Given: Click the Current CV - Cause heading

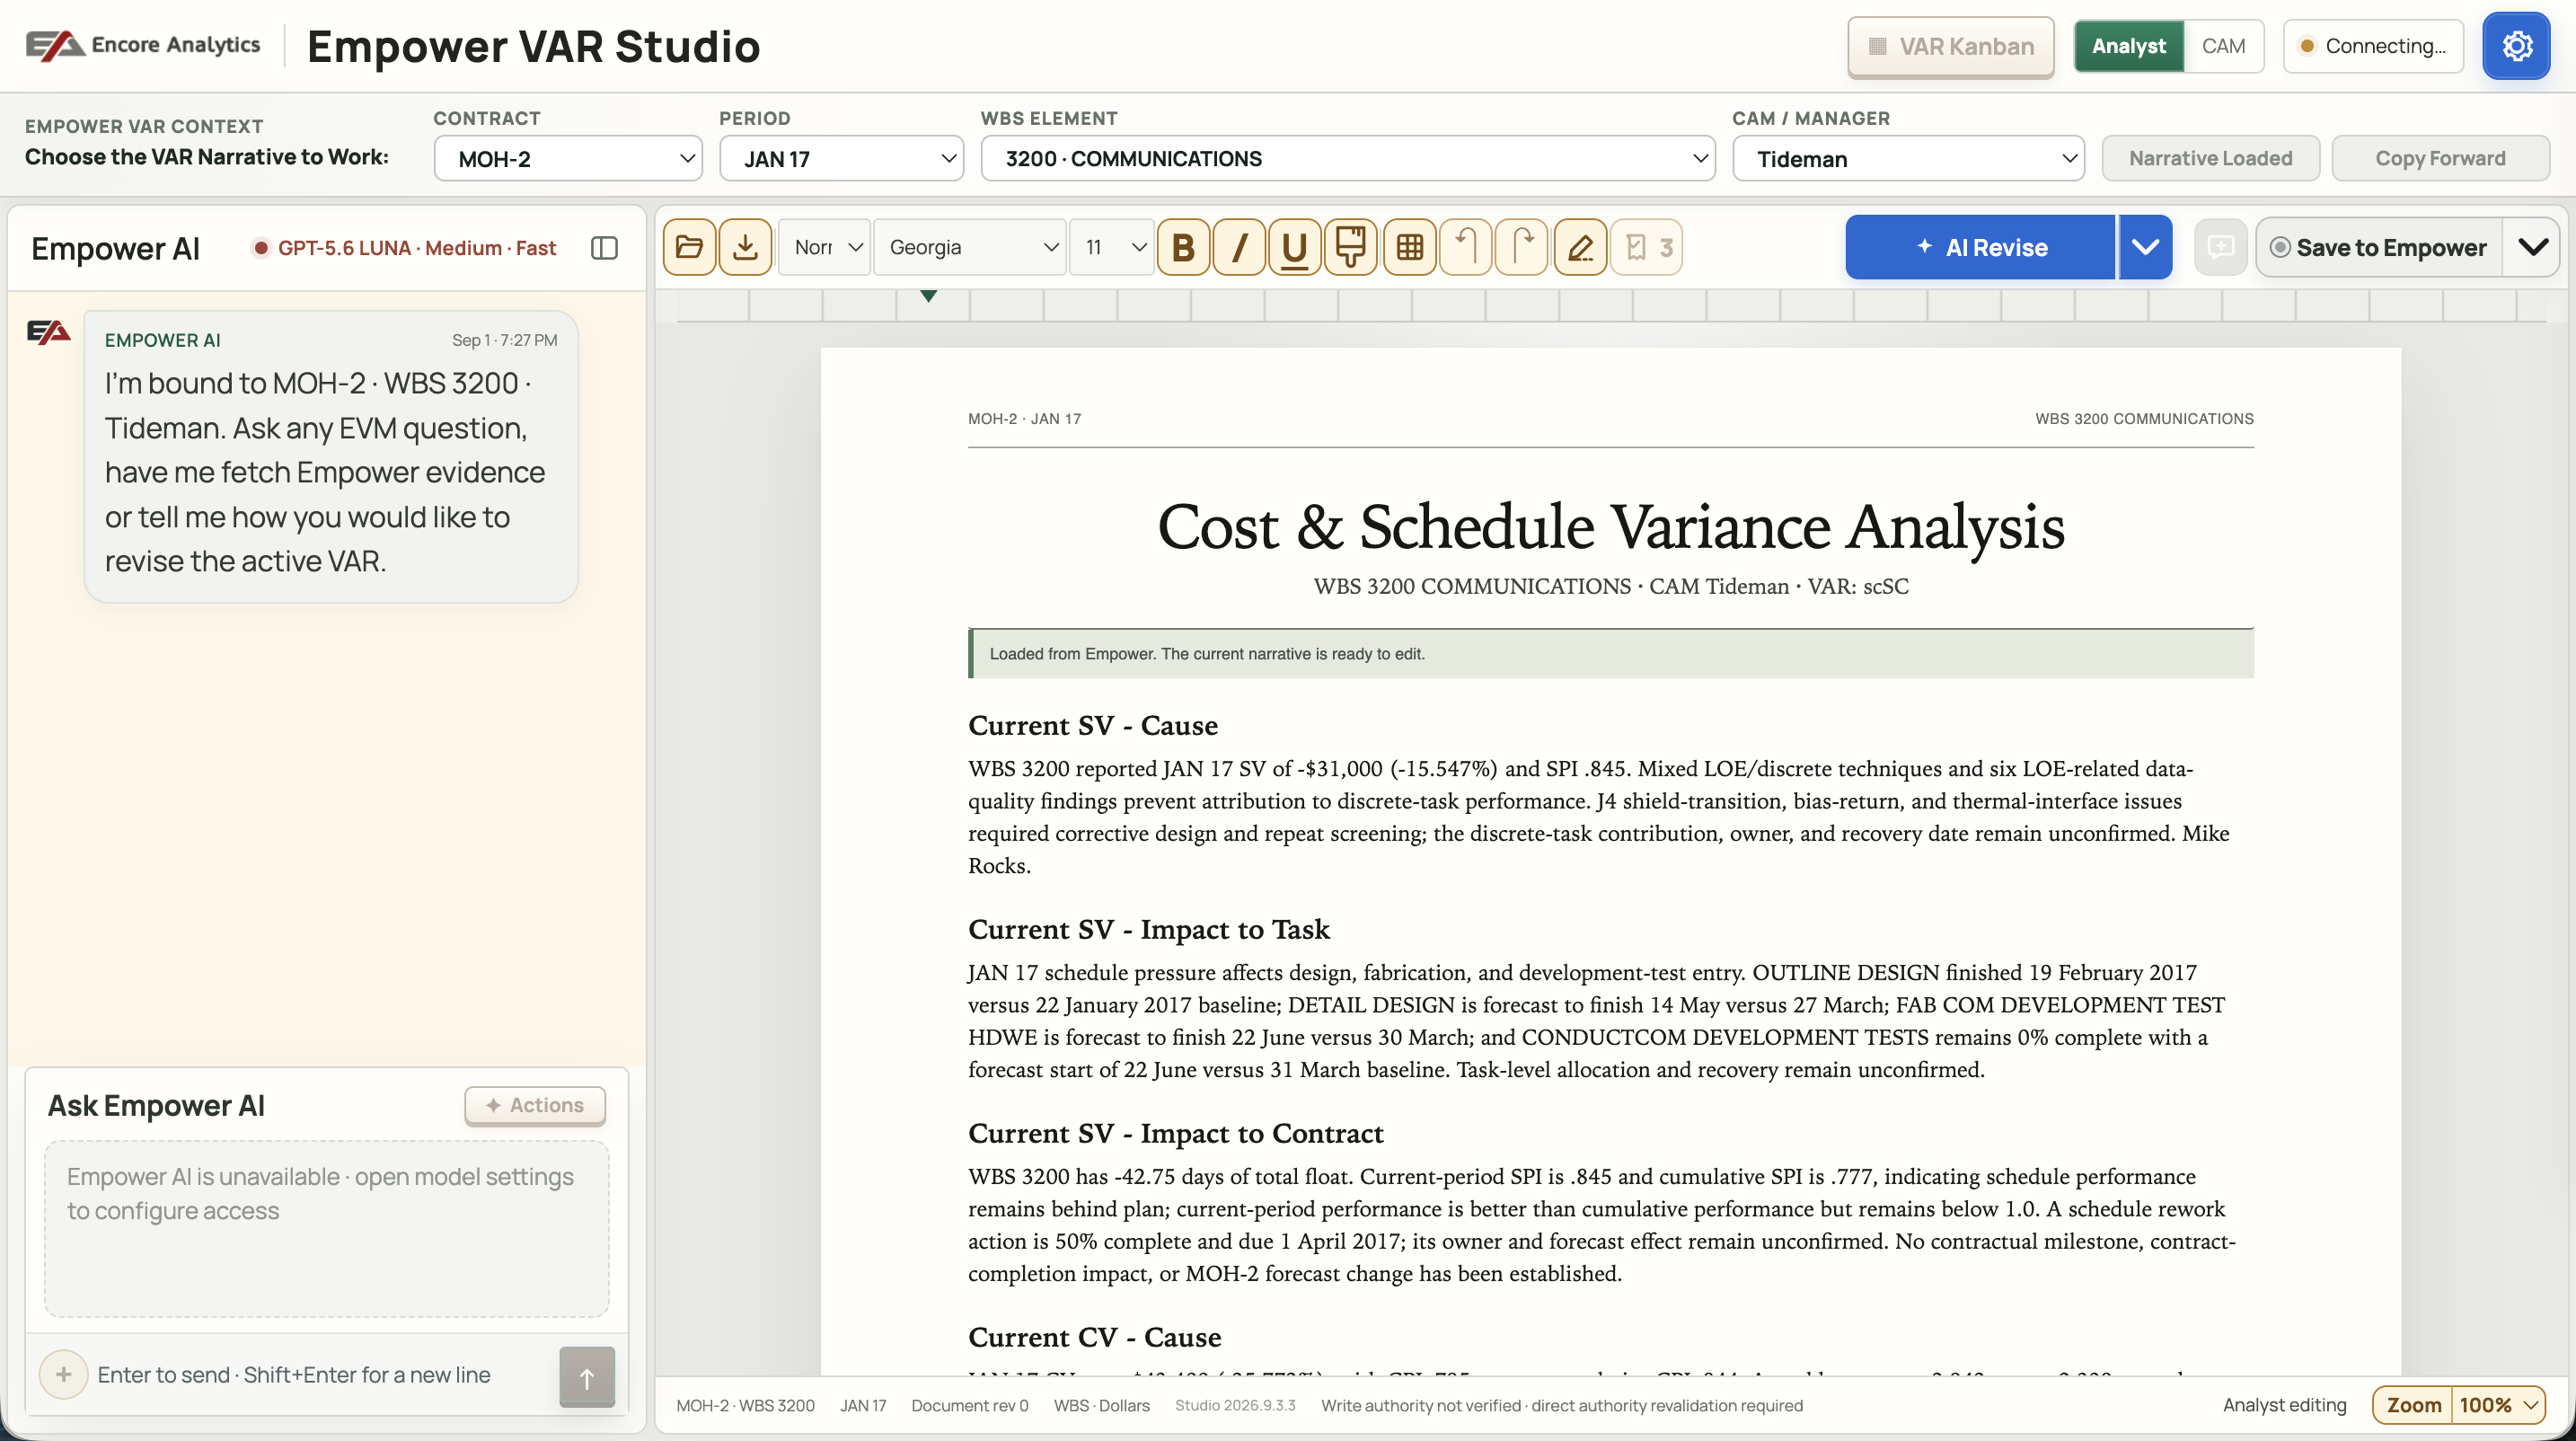Looking at the screenshot, I should (x=1095, y=1337).
